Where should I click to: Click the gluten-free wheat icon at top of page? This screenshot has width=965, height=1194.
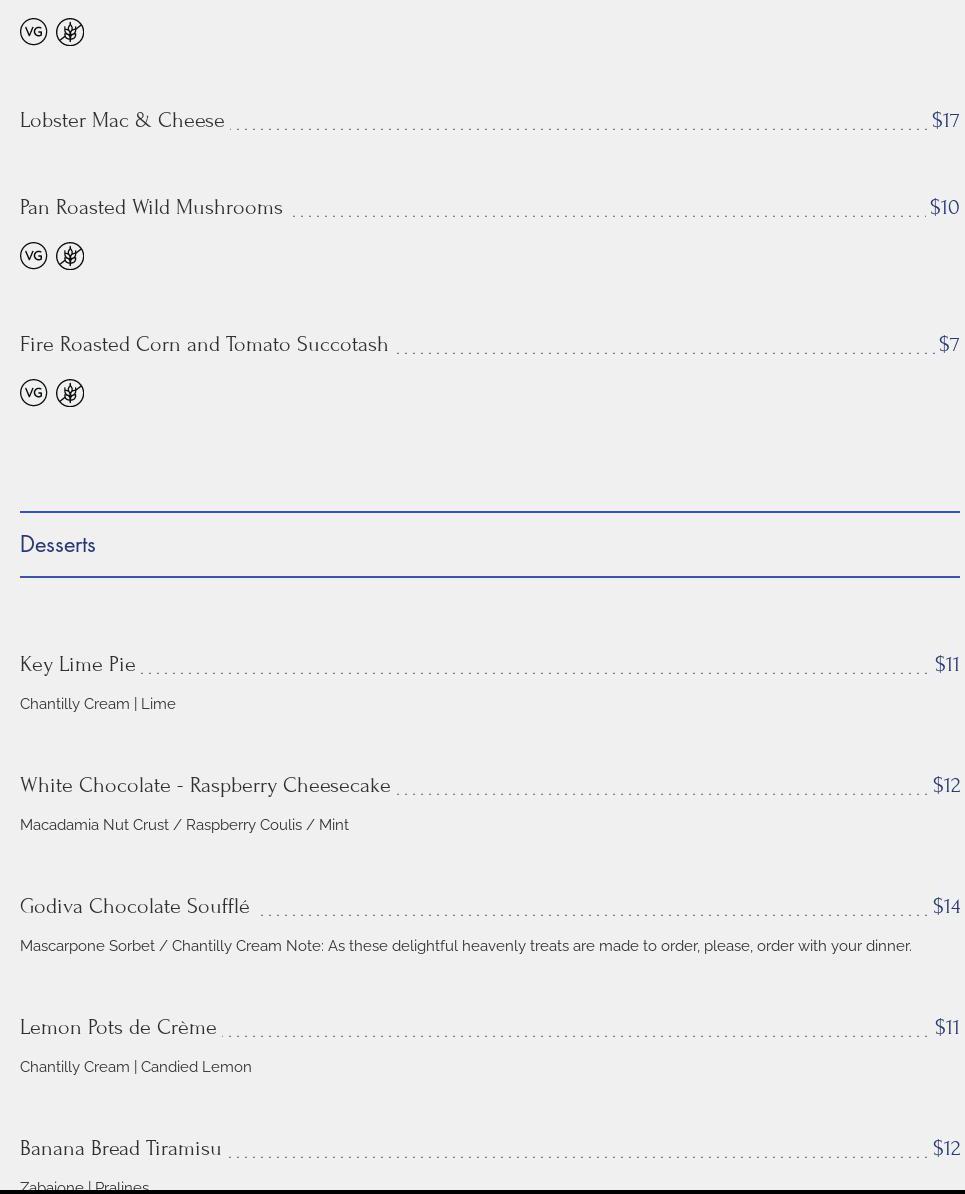(70, 32)
